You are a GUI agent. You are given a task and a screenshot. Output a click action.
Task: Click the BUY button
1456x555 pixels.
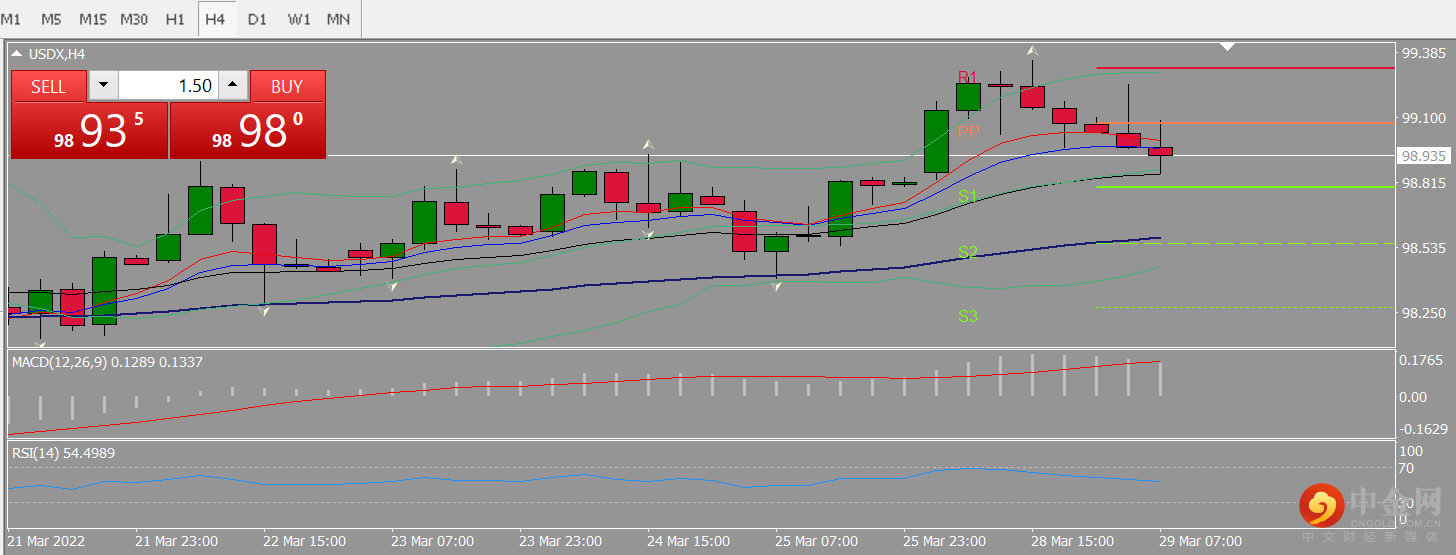click(x=287, y=86)
